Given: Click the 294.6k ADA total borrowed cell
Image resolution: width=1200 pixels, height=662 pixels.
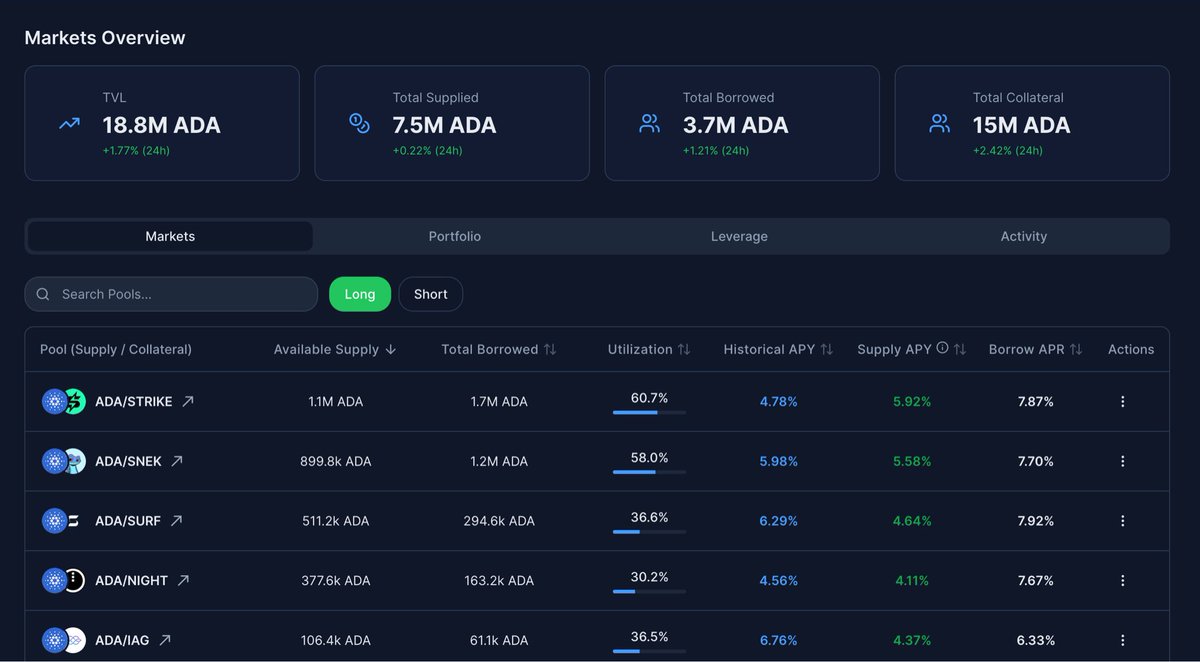Looking at the screenshot, I should pyautogui.click(x=499, y=521).
